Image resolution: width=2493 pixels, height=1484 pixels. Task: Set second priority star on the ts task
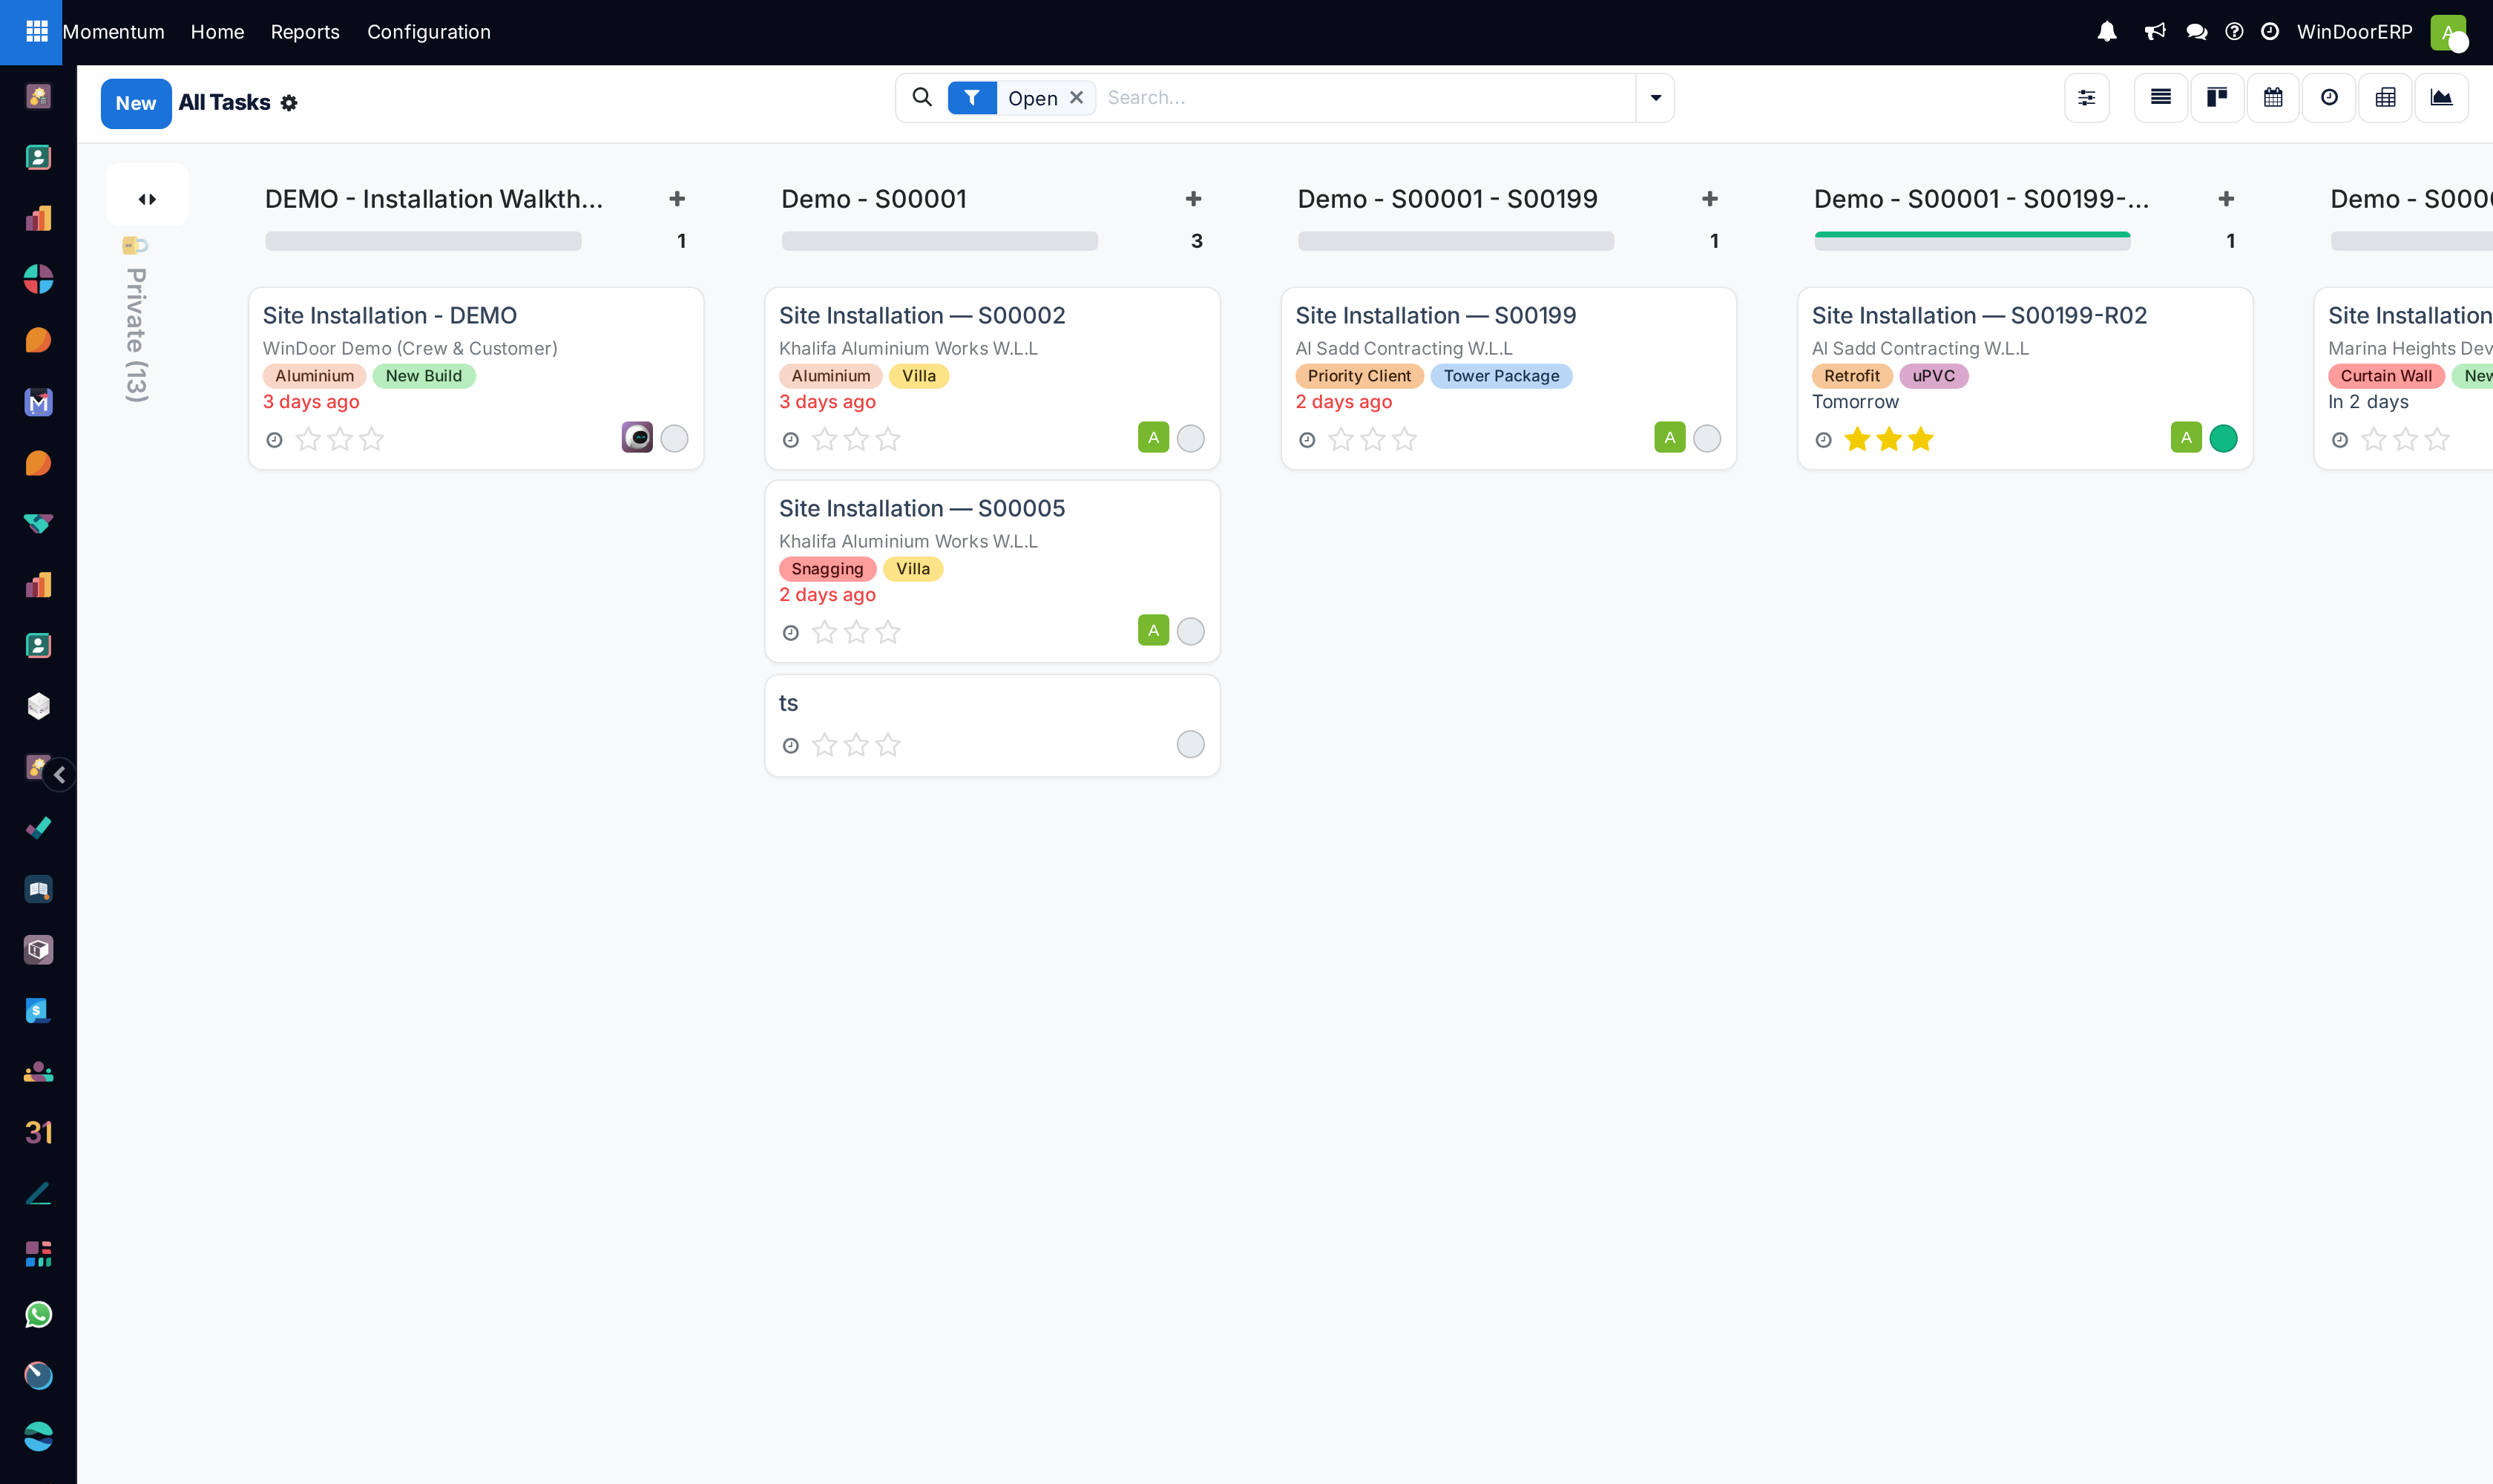click(x=856, y=745)
